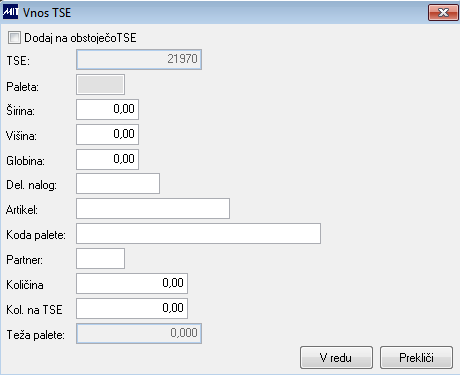Click the Teža palete field
The width and height of the screenshot is (460, 375).
pos(139,333)
